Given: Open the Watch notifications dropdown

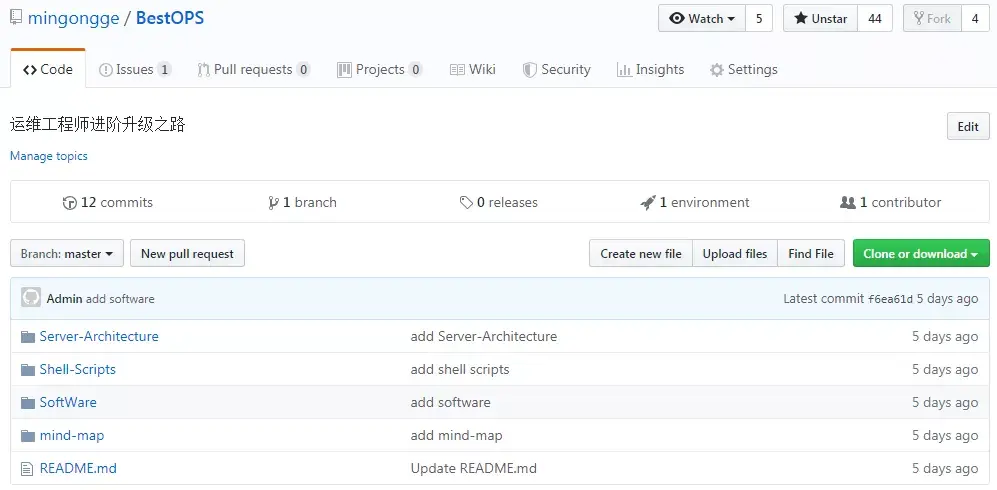Looking at the screenshot, I should click(702, 19).
